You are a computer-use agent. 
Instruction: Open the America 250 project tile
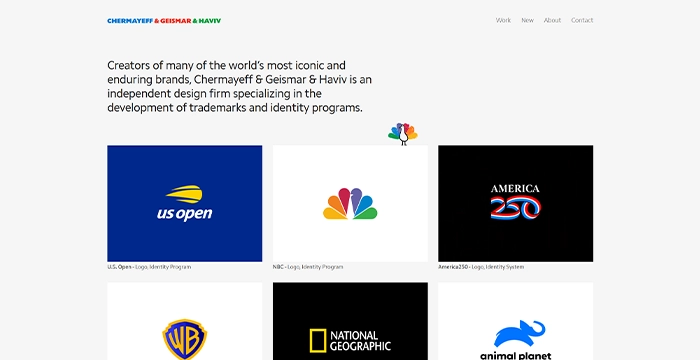(516, 203)
